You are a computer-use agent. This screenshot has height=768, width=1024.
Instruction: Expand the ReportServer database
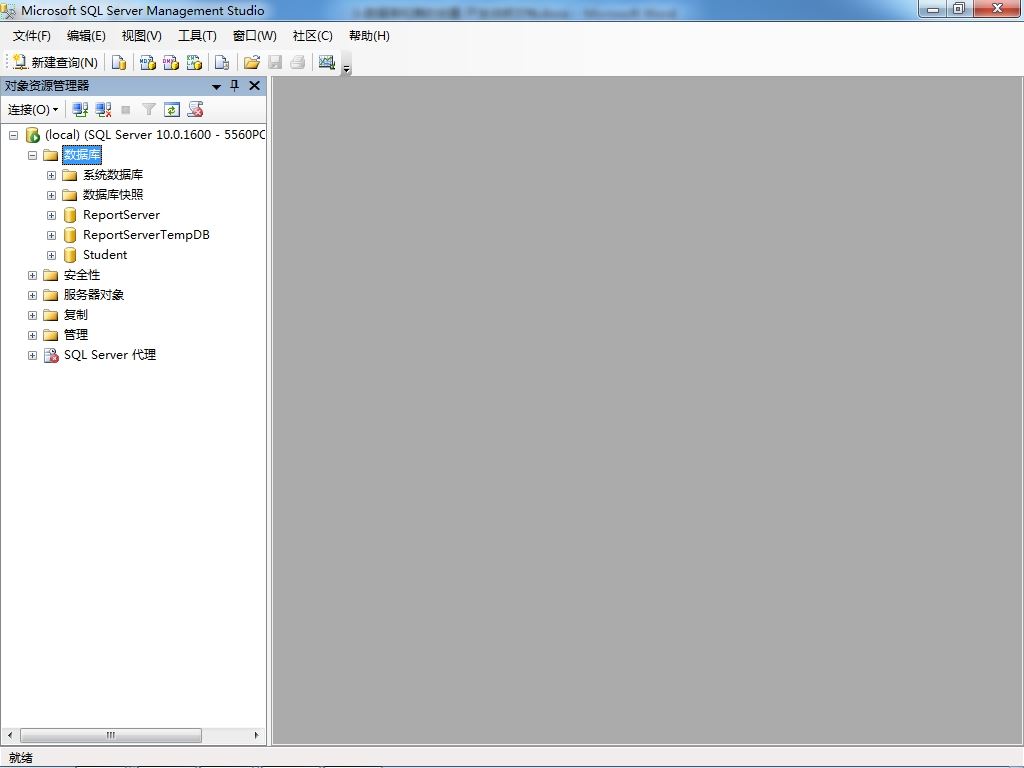click(x=51, y=216)
